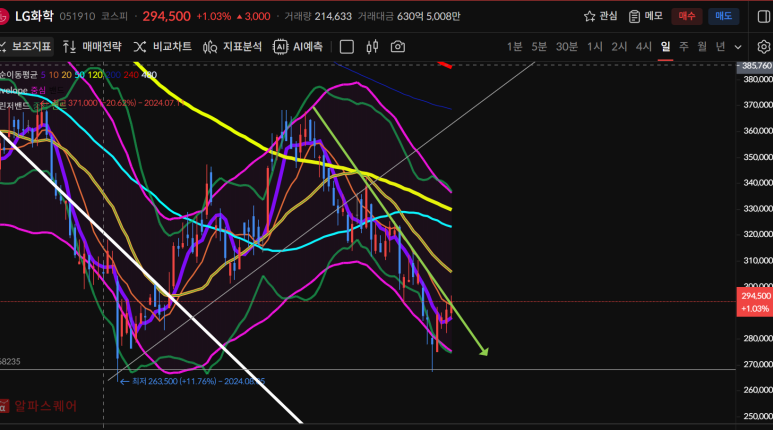
Task: Click the 051910 stock code
Action: (x=77, y=16)
